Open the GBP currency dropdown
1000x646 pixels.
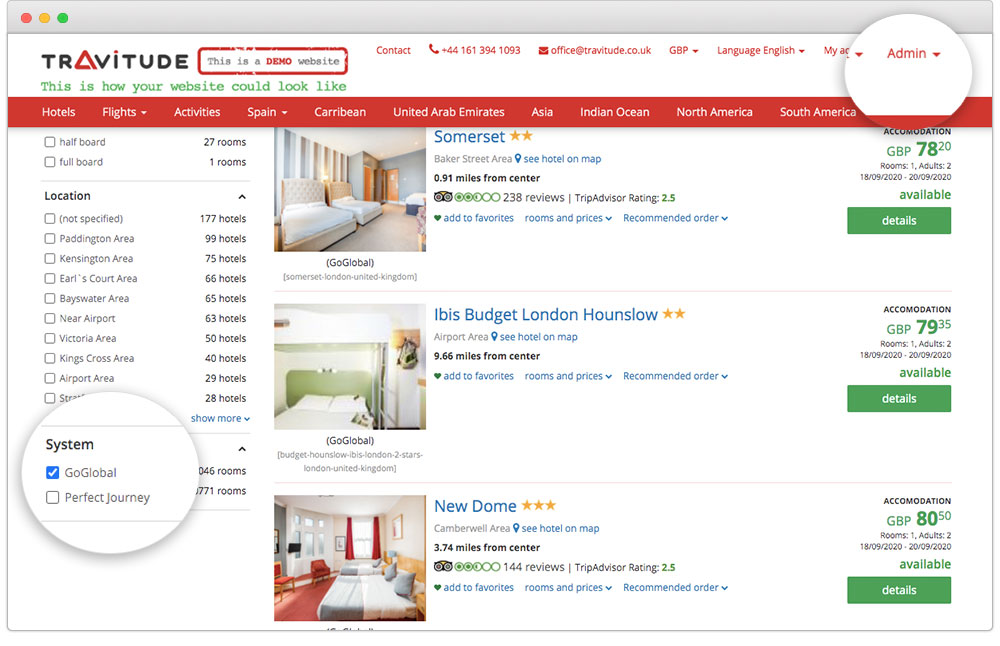point(684,51)
